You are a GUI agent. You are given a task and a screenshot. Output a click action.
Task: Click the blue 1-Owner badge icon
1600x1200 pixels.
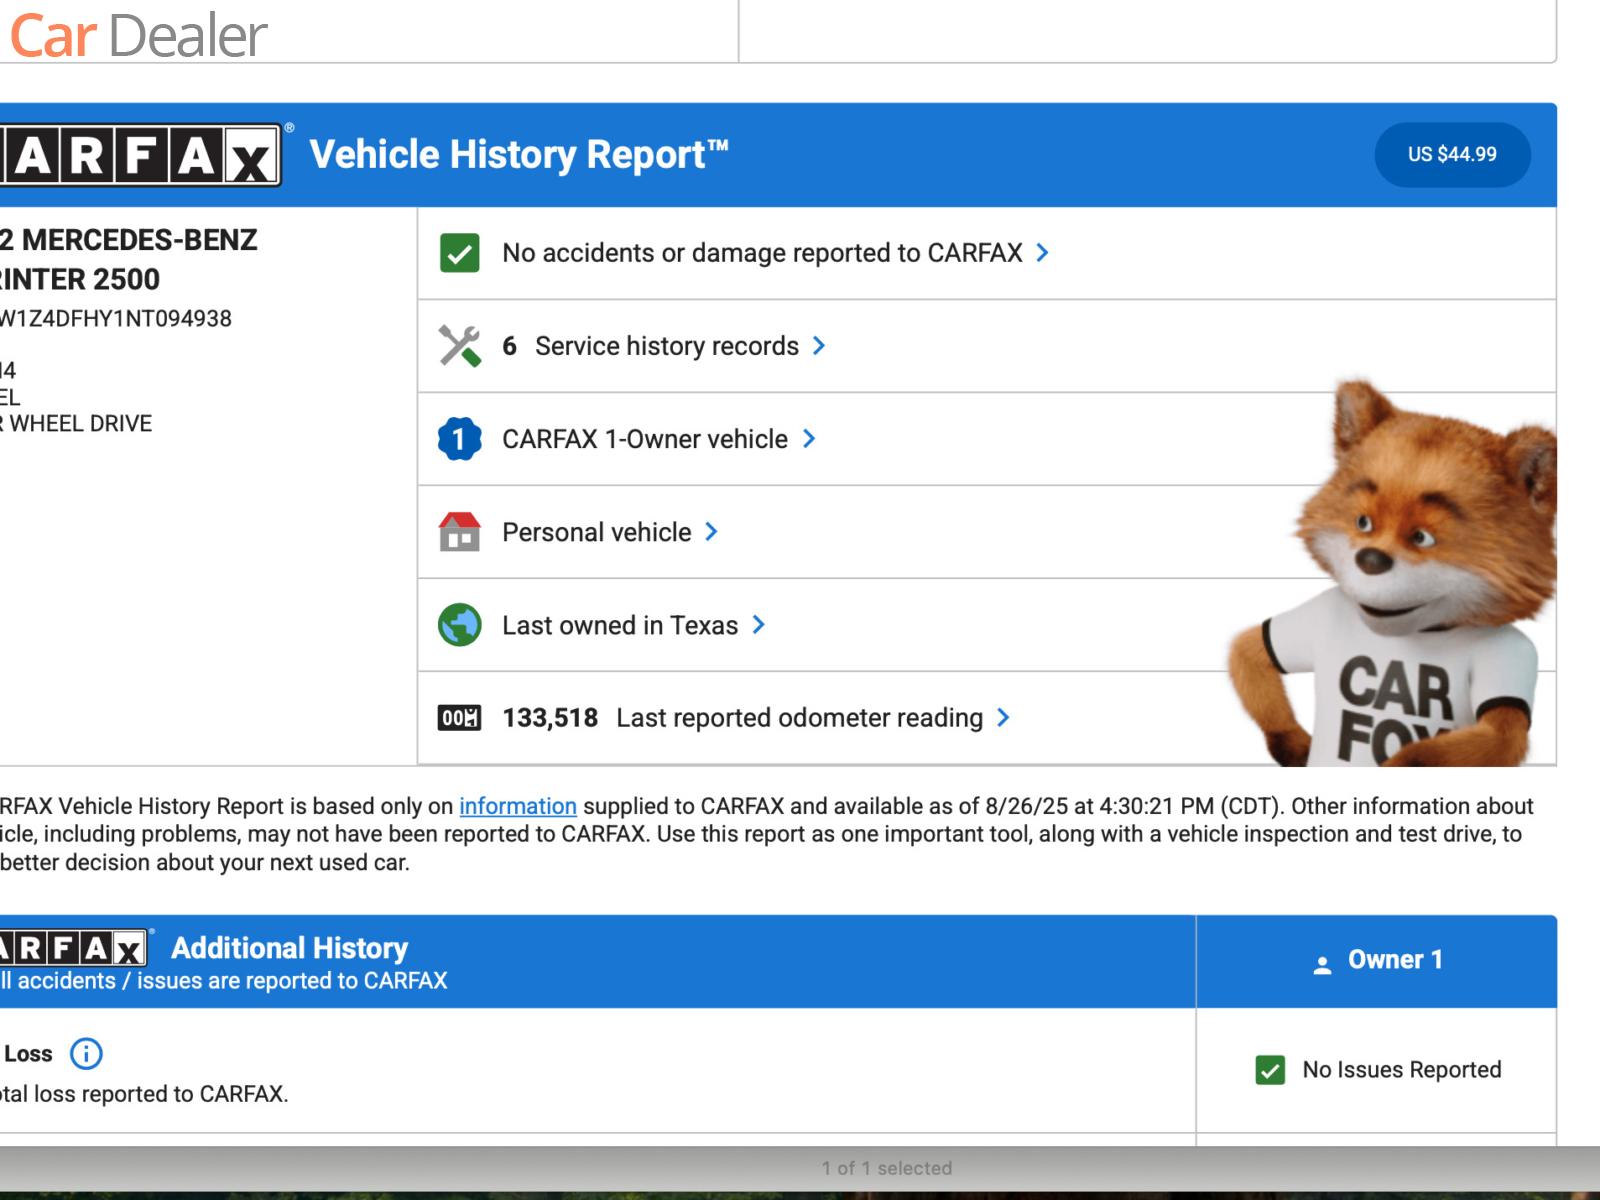pos(459,439)
